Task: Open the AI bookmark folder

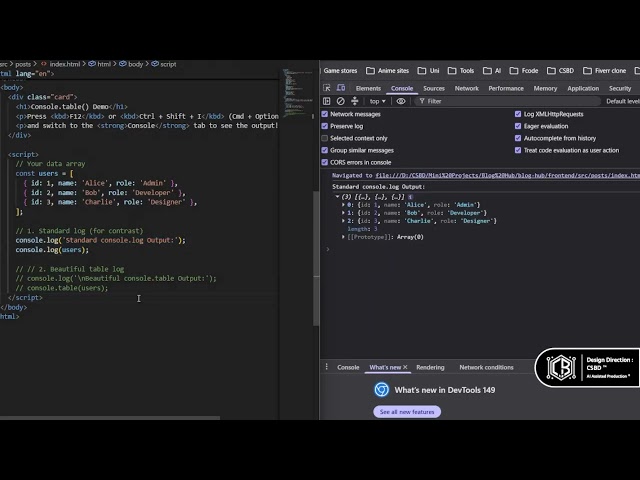Action: [x=492, y=71]
